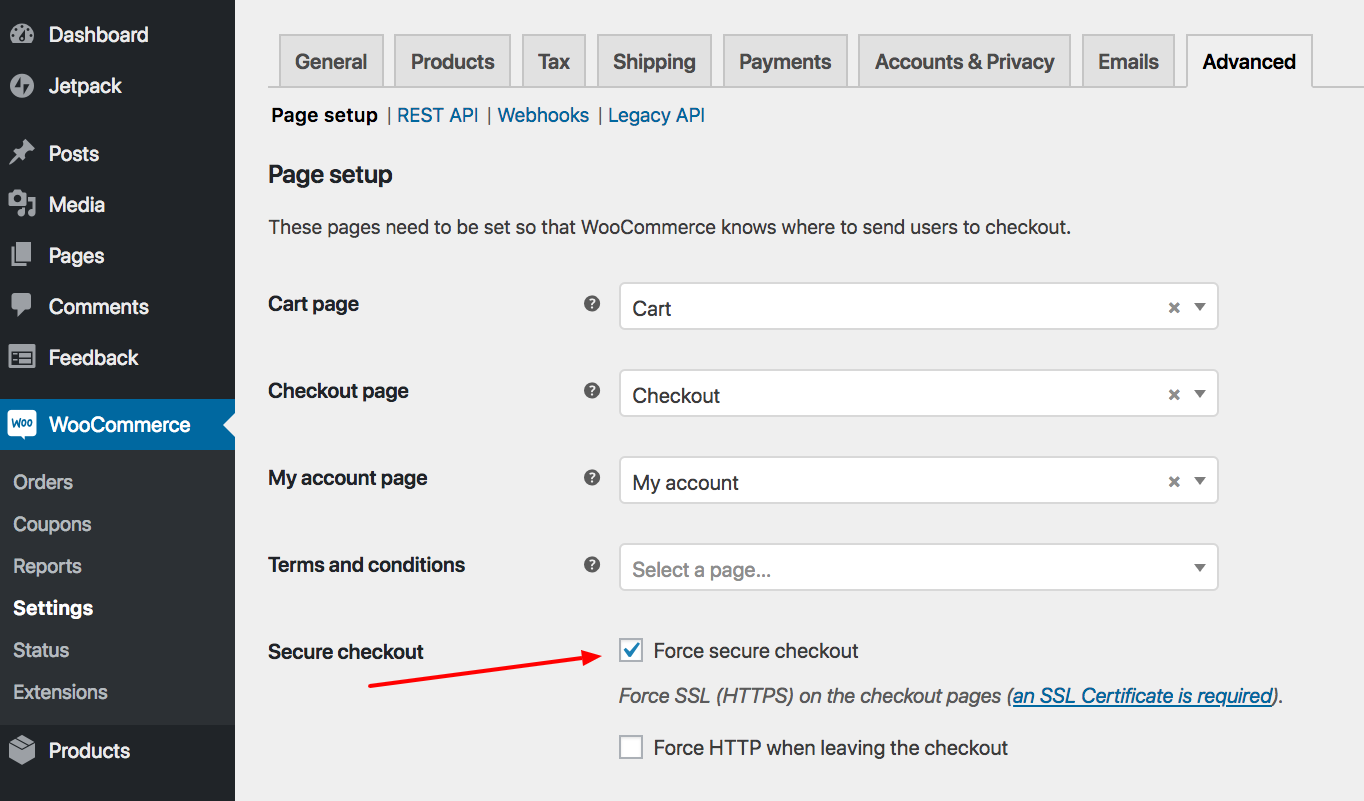The image size is (1364, 801).
Task: Open the WooCommerce sidebar icon
Action: 20,424
